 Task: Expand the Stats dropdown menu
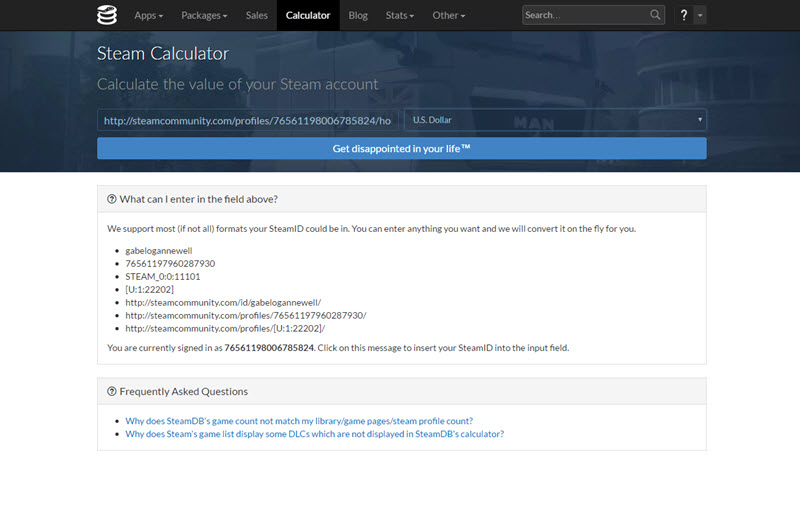pos(399,15)
